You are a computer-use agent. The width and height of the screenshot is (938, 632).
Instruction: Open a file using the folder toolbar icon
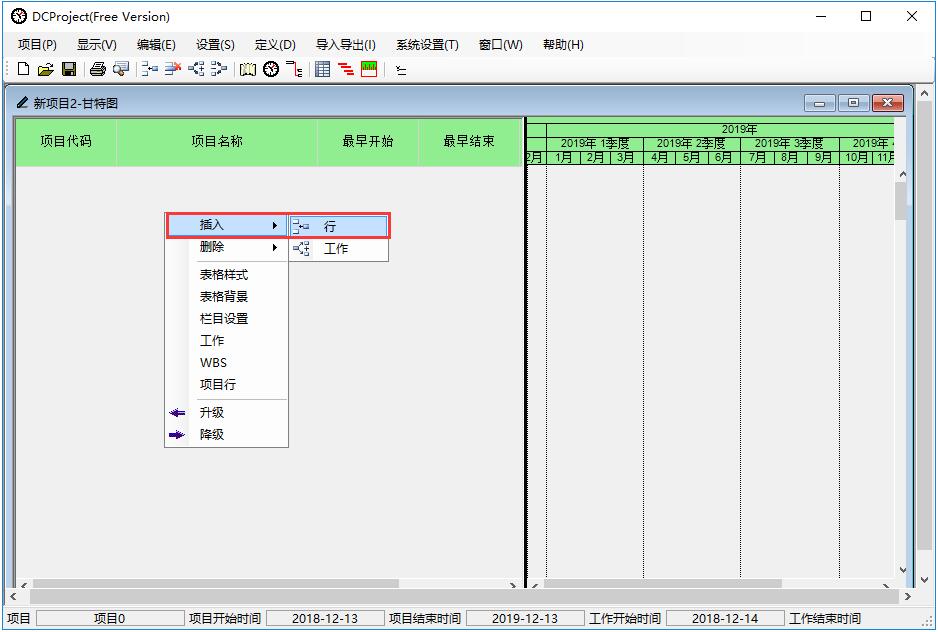click(x=46, y=68)
